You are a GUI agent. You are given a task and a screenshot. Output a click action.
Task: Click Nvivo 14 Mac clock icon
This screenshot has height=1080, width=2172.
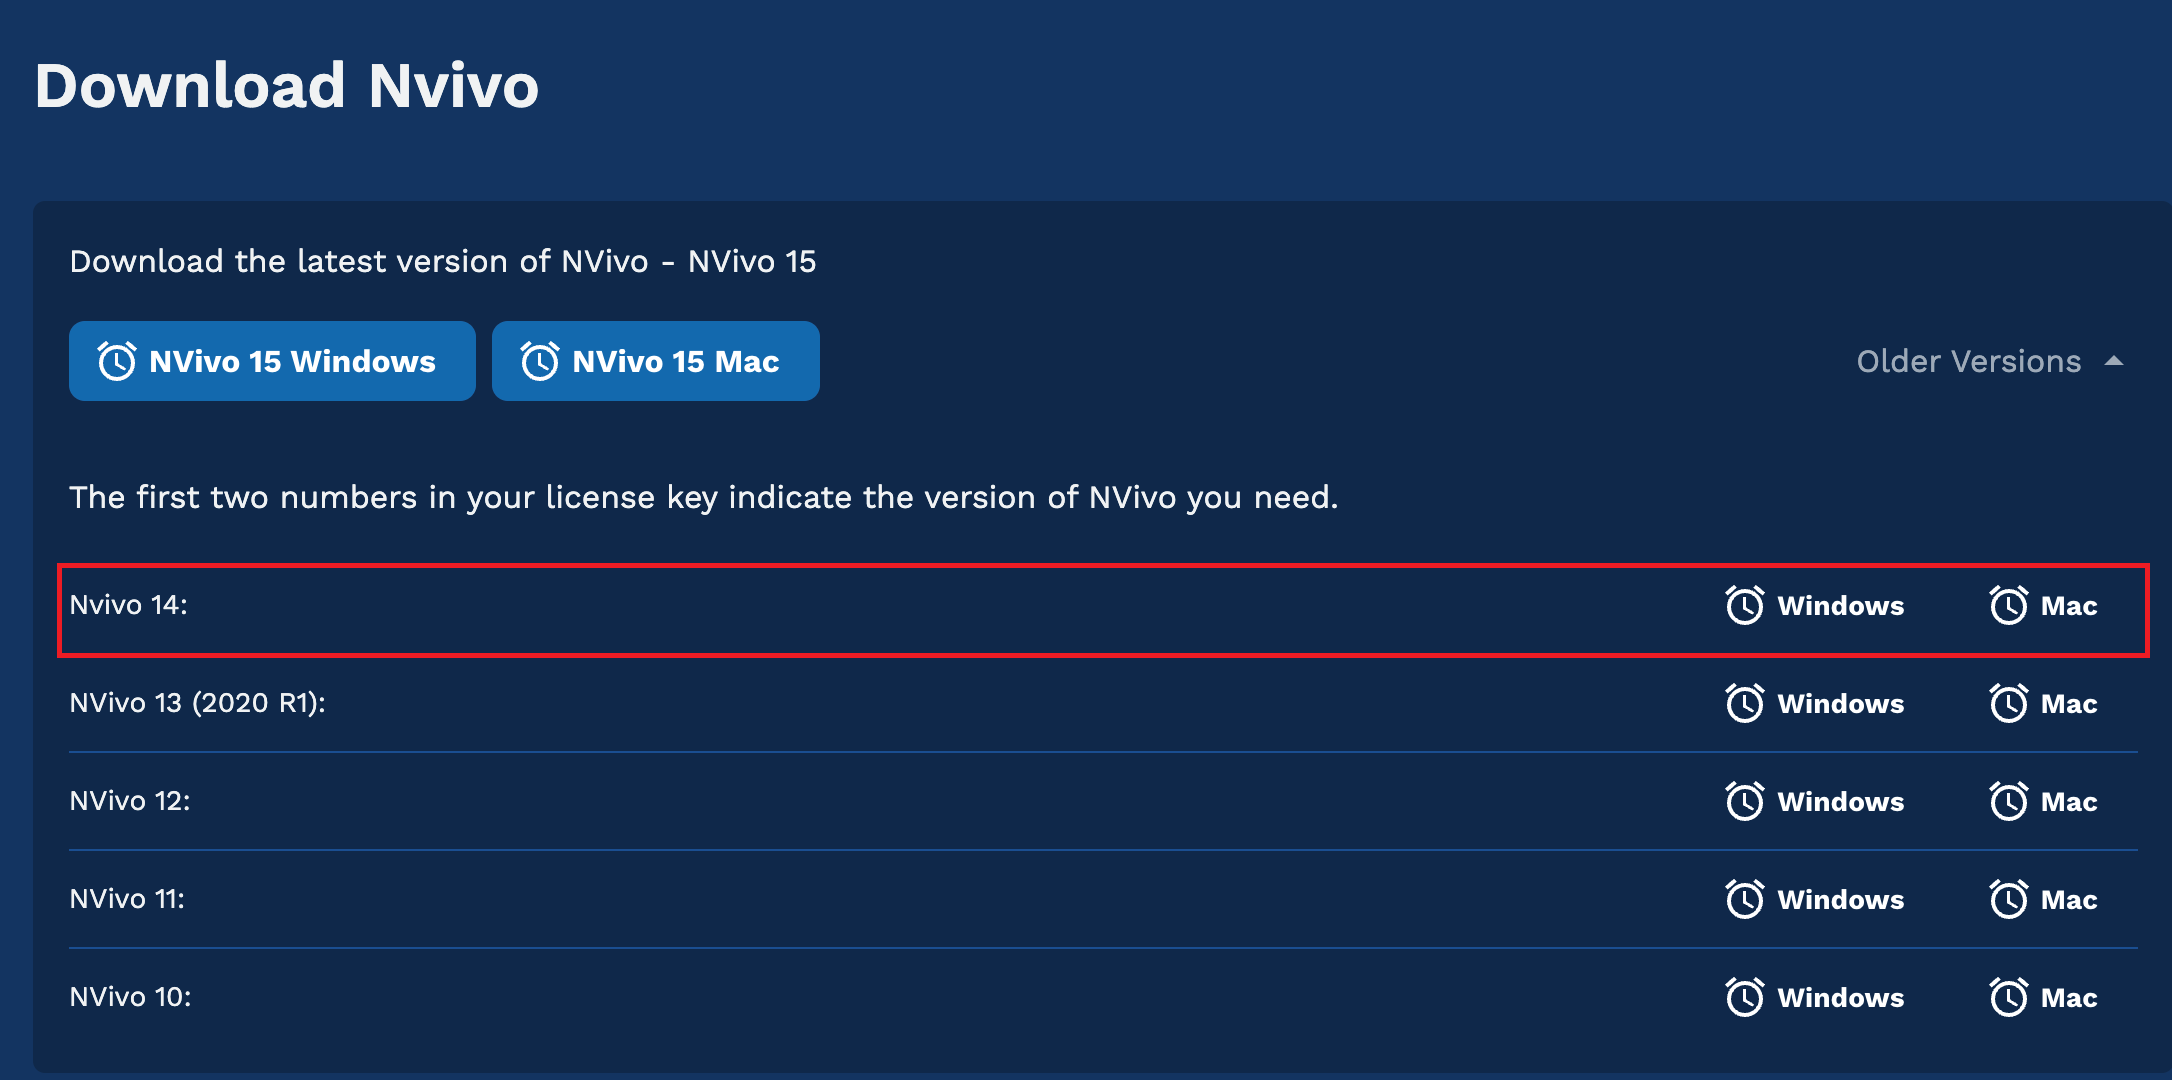tap(2008, 605)
